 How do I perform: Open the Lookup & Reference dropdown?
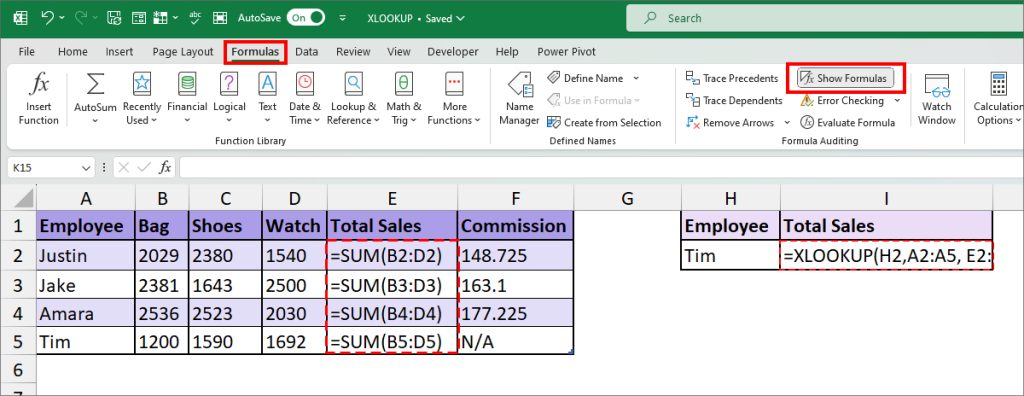(x=353, y=99)
